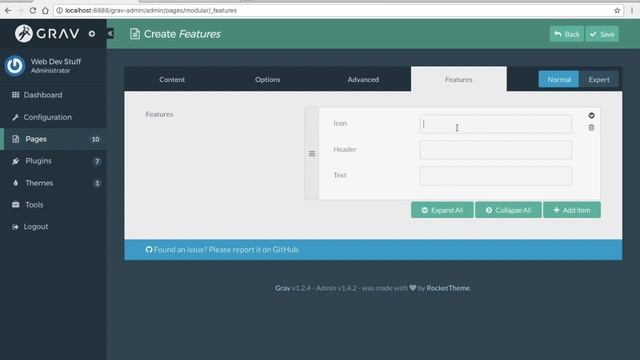Viewport: 640px width, 360px height.
Task: Click the Pages count badge 10
Action: click(96, 140)
